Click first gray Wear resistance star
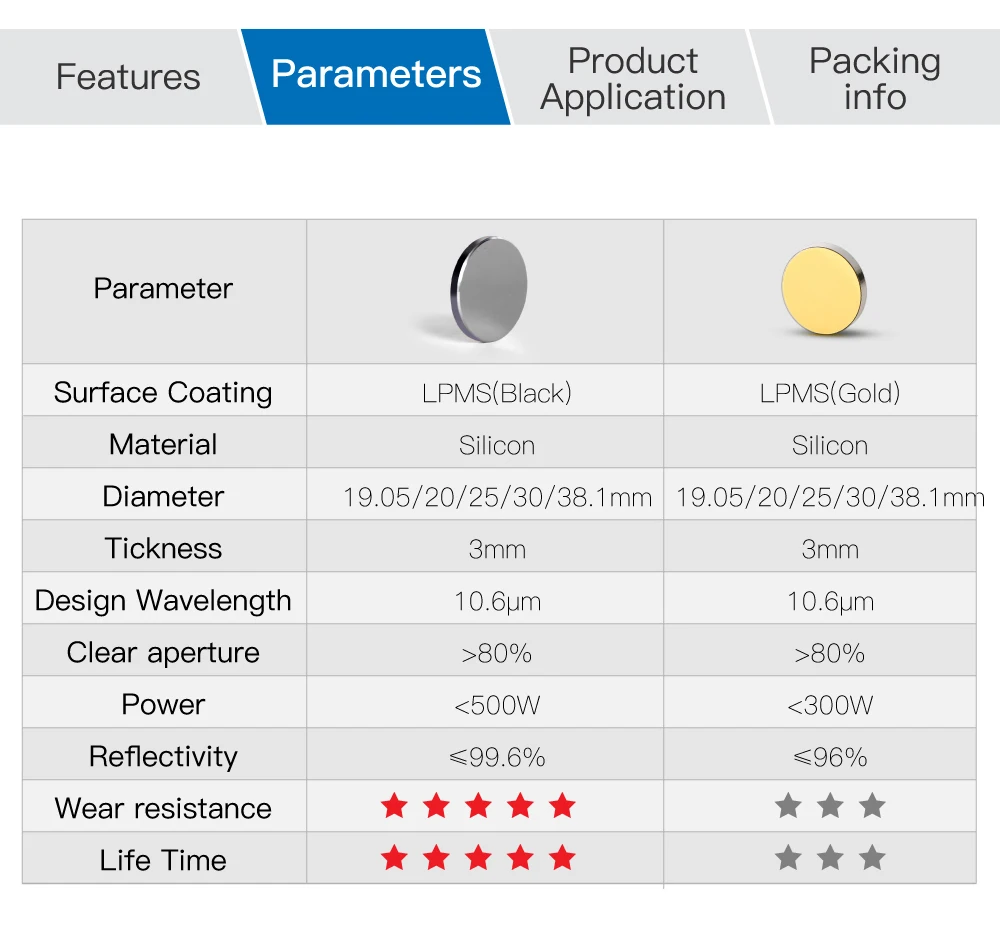 (x=788, y=806)
